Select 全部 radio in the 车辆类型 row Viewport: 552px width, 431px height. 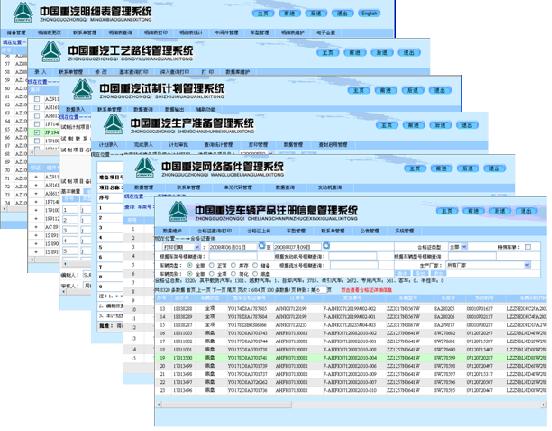pyautogui.click(x=190, y=265)
